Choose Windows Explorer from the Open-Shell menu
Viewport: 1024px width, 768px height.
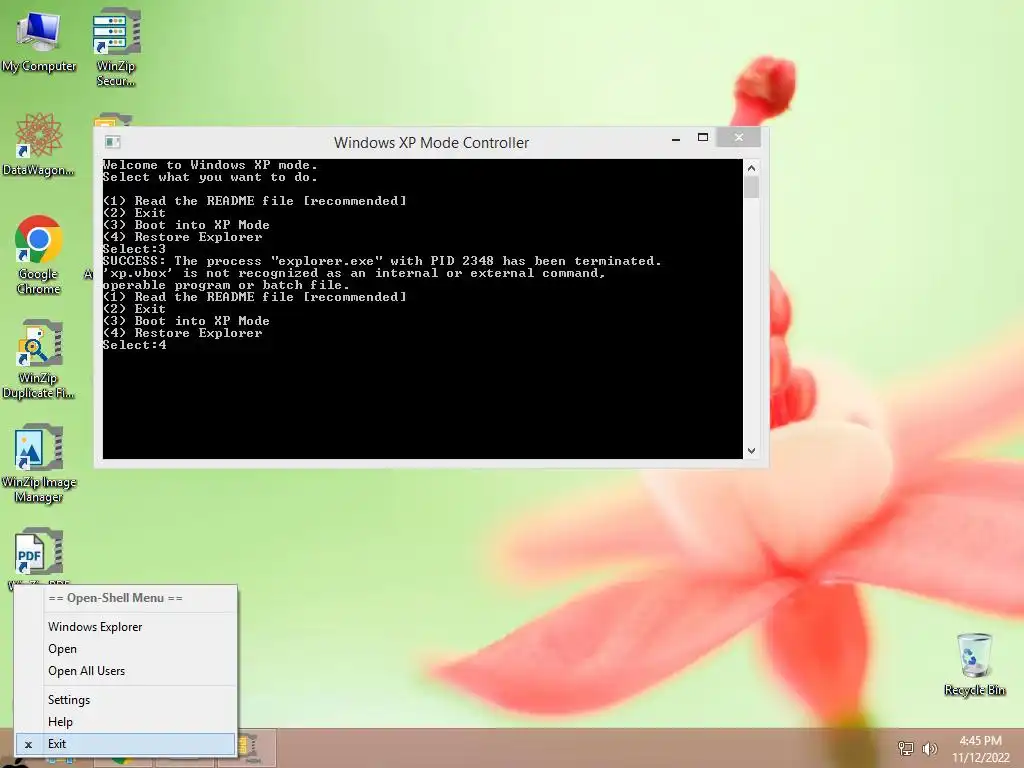(139, 626)
